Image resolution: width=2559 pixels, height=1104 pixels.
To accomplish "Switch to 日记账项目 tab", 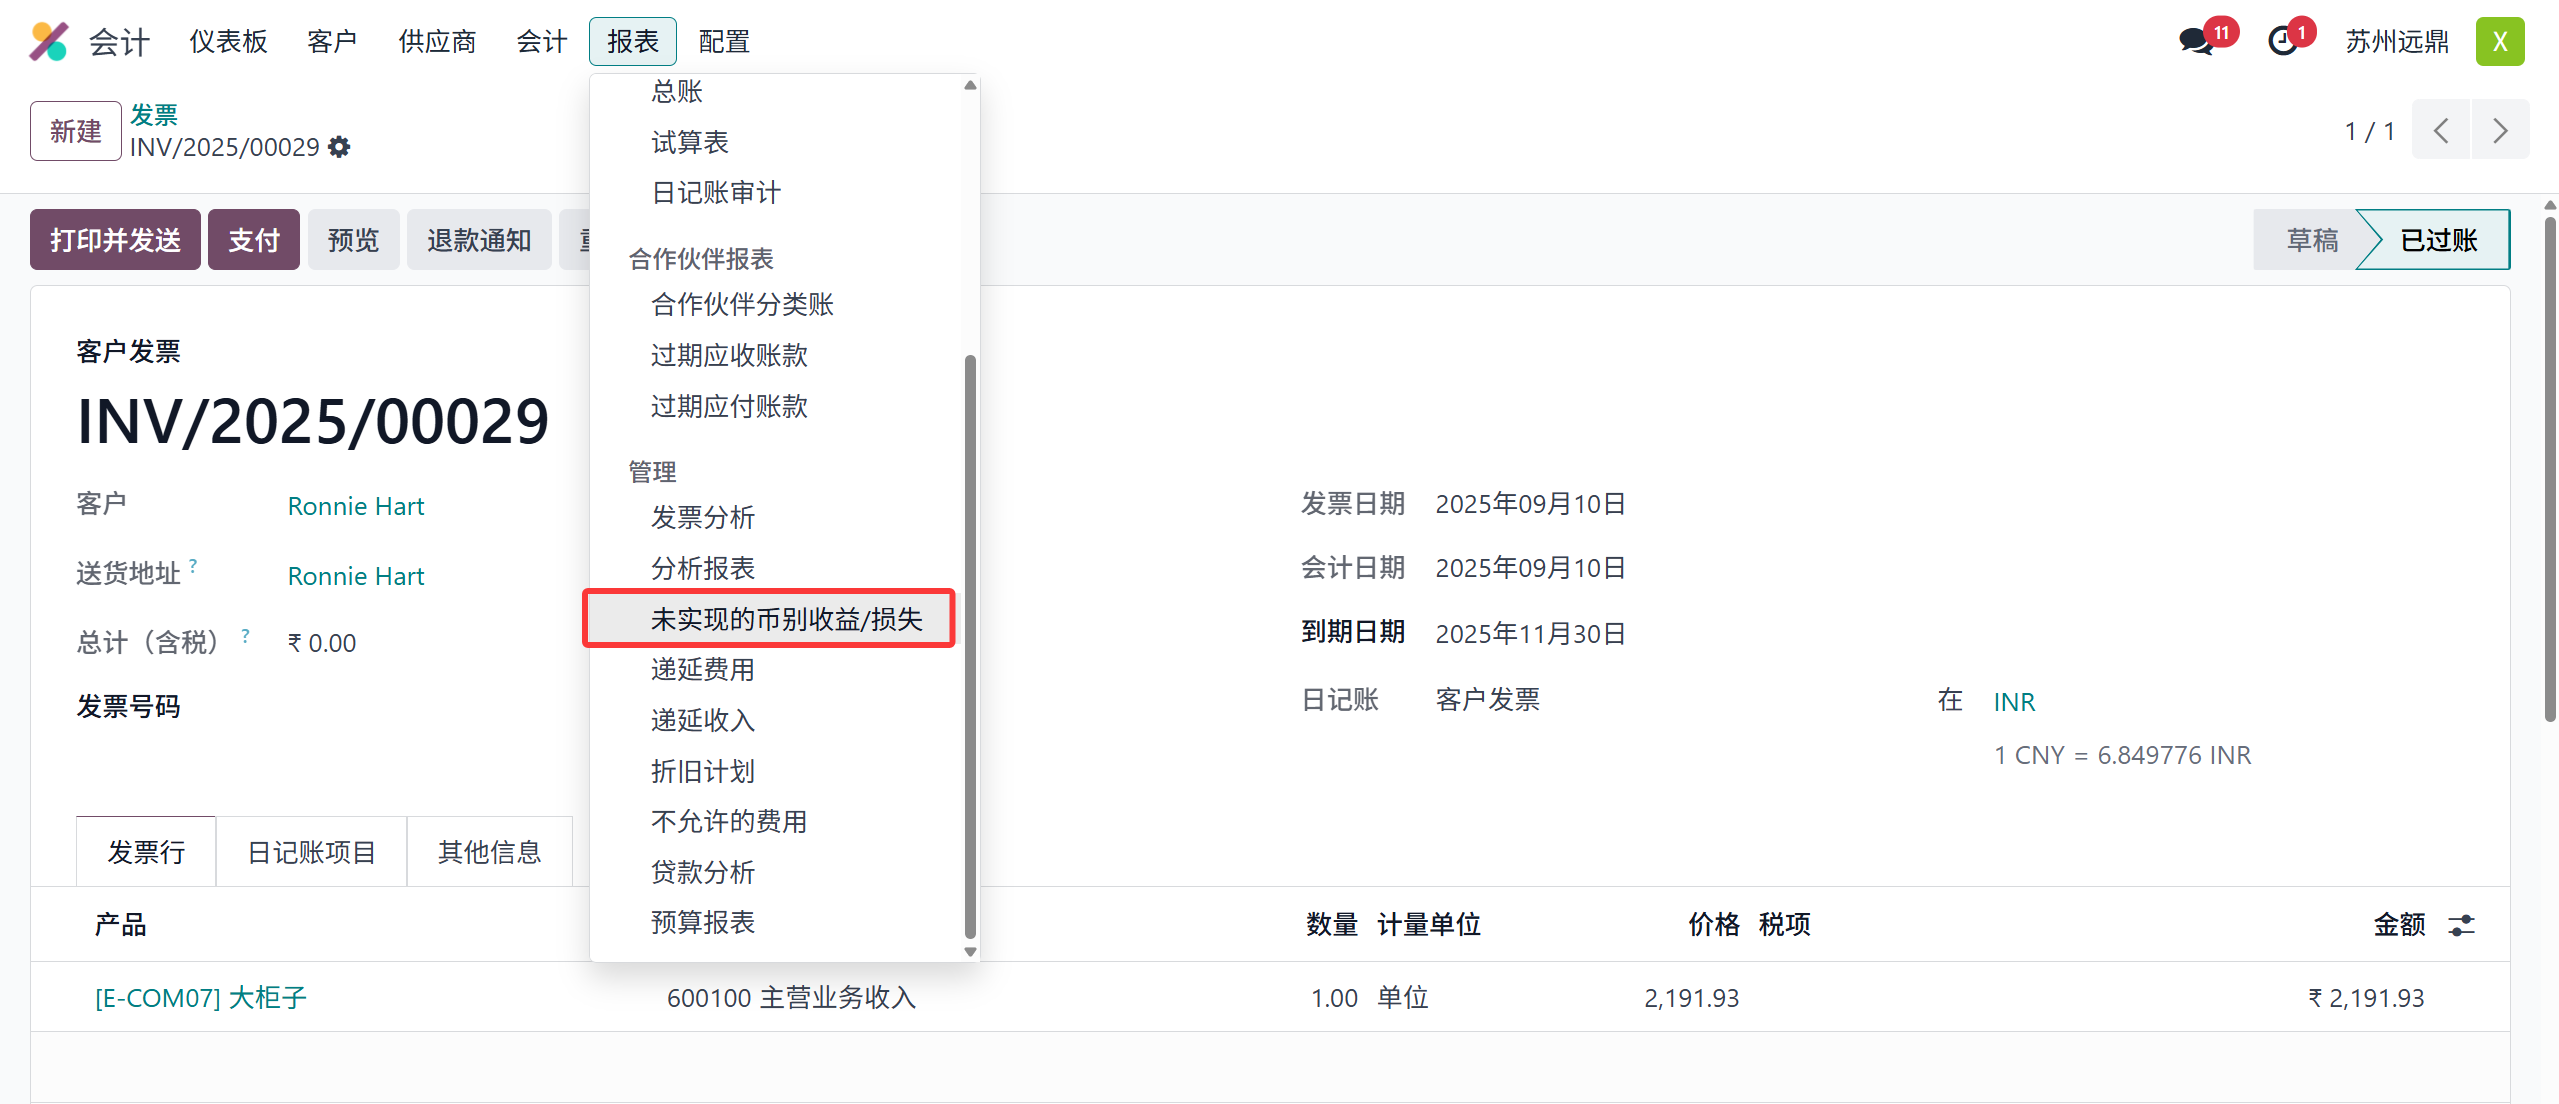I will (311, 852).
